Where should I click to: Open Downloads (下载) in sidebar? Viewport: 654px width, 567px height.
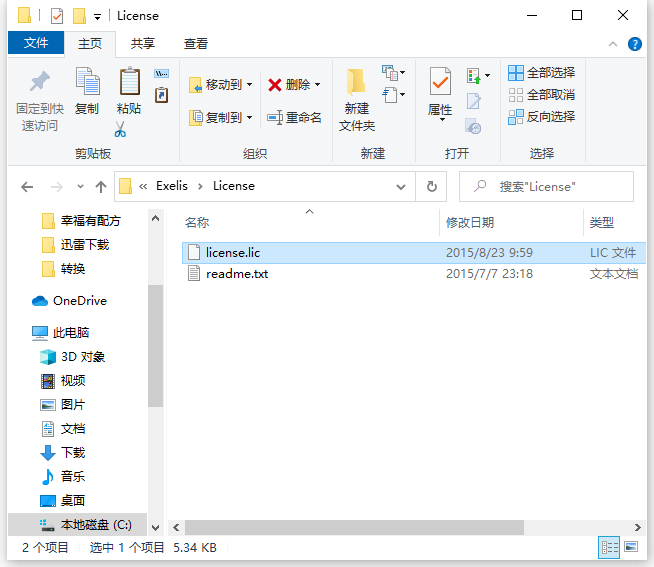point(63,453)
